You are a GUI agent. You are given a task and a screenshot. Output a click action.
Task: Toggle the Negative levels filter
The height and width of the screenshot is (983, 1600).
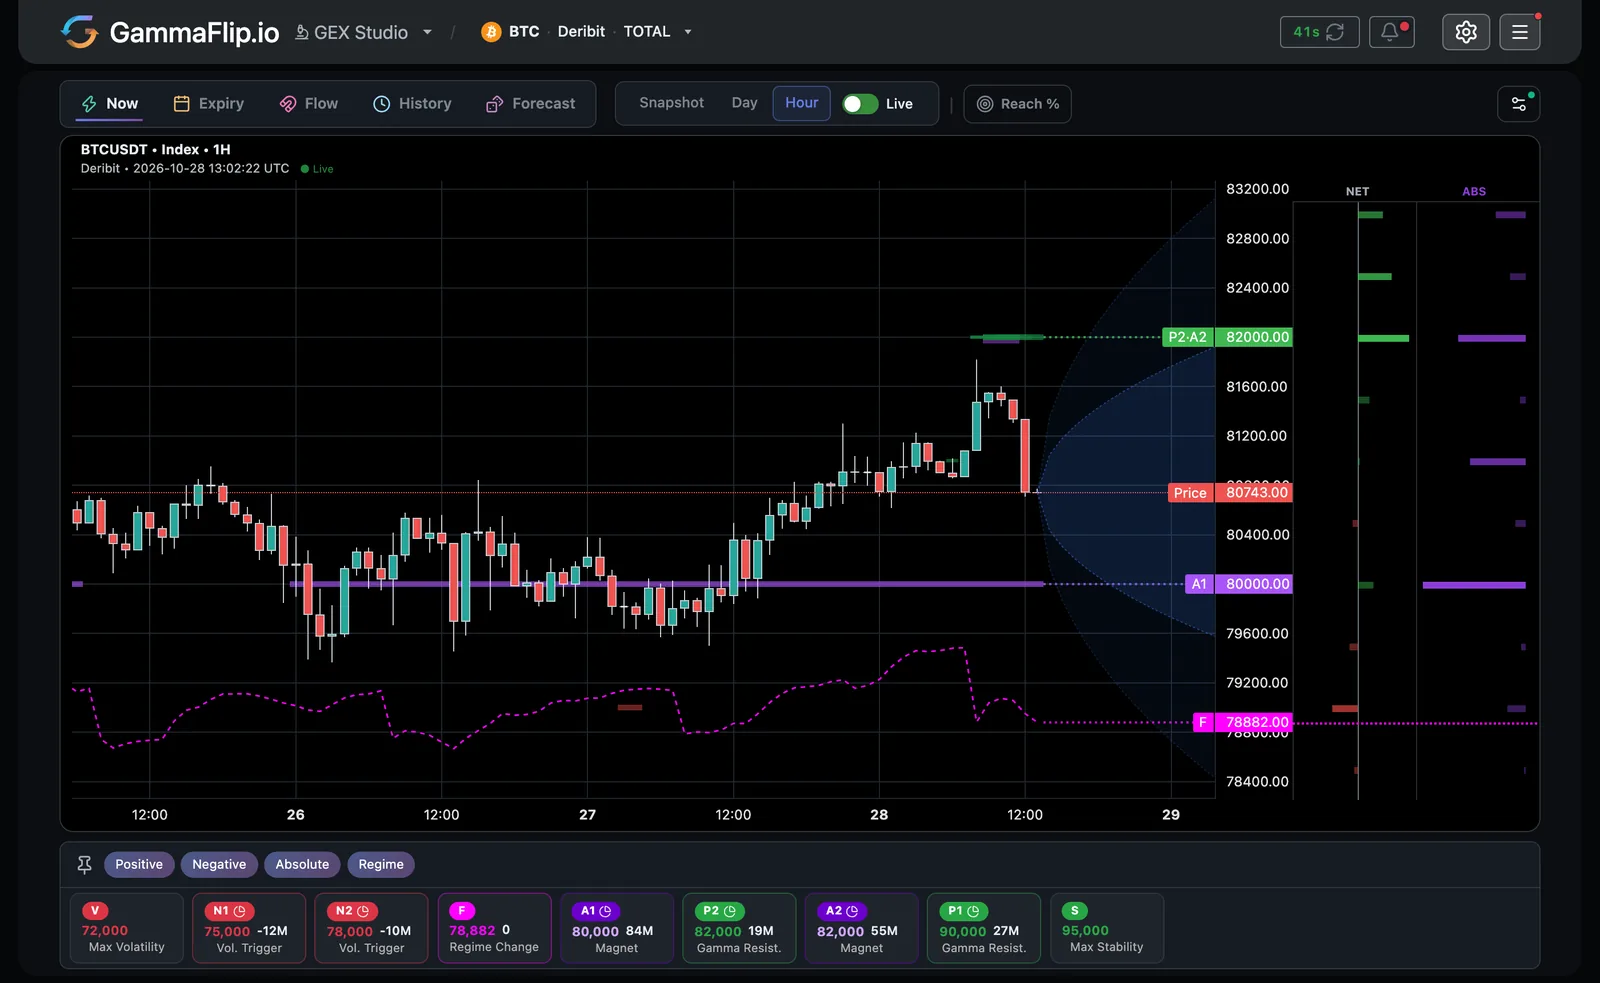click(219, 864)
